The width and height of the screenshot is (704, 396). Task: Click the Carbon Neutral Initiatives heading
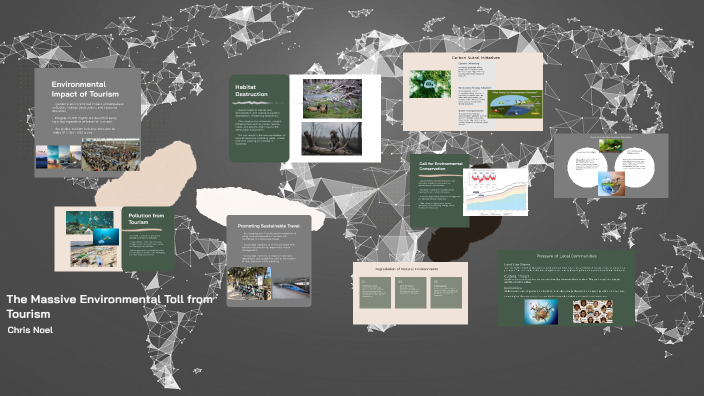(x=475, y=57)
